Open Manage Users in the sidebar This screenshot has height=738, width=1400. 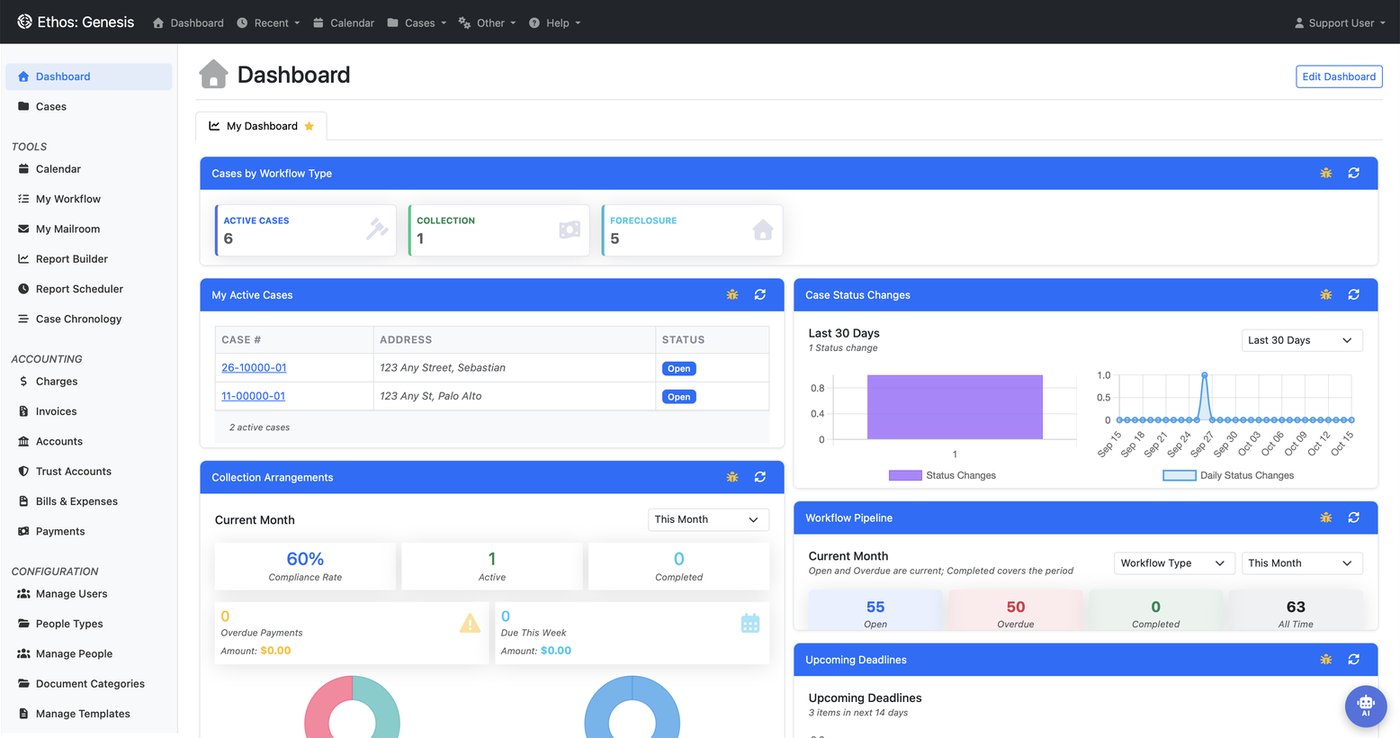point(89,594)
